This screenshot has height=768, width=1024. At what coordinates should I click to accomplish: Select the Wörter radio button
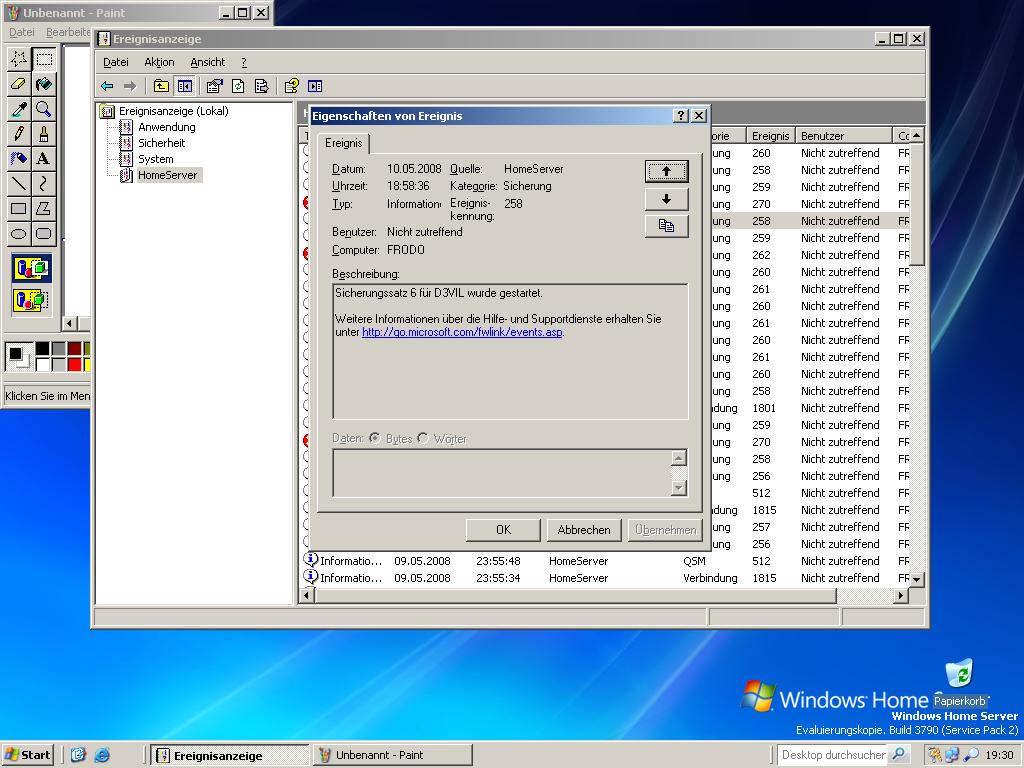pos(423,438)
